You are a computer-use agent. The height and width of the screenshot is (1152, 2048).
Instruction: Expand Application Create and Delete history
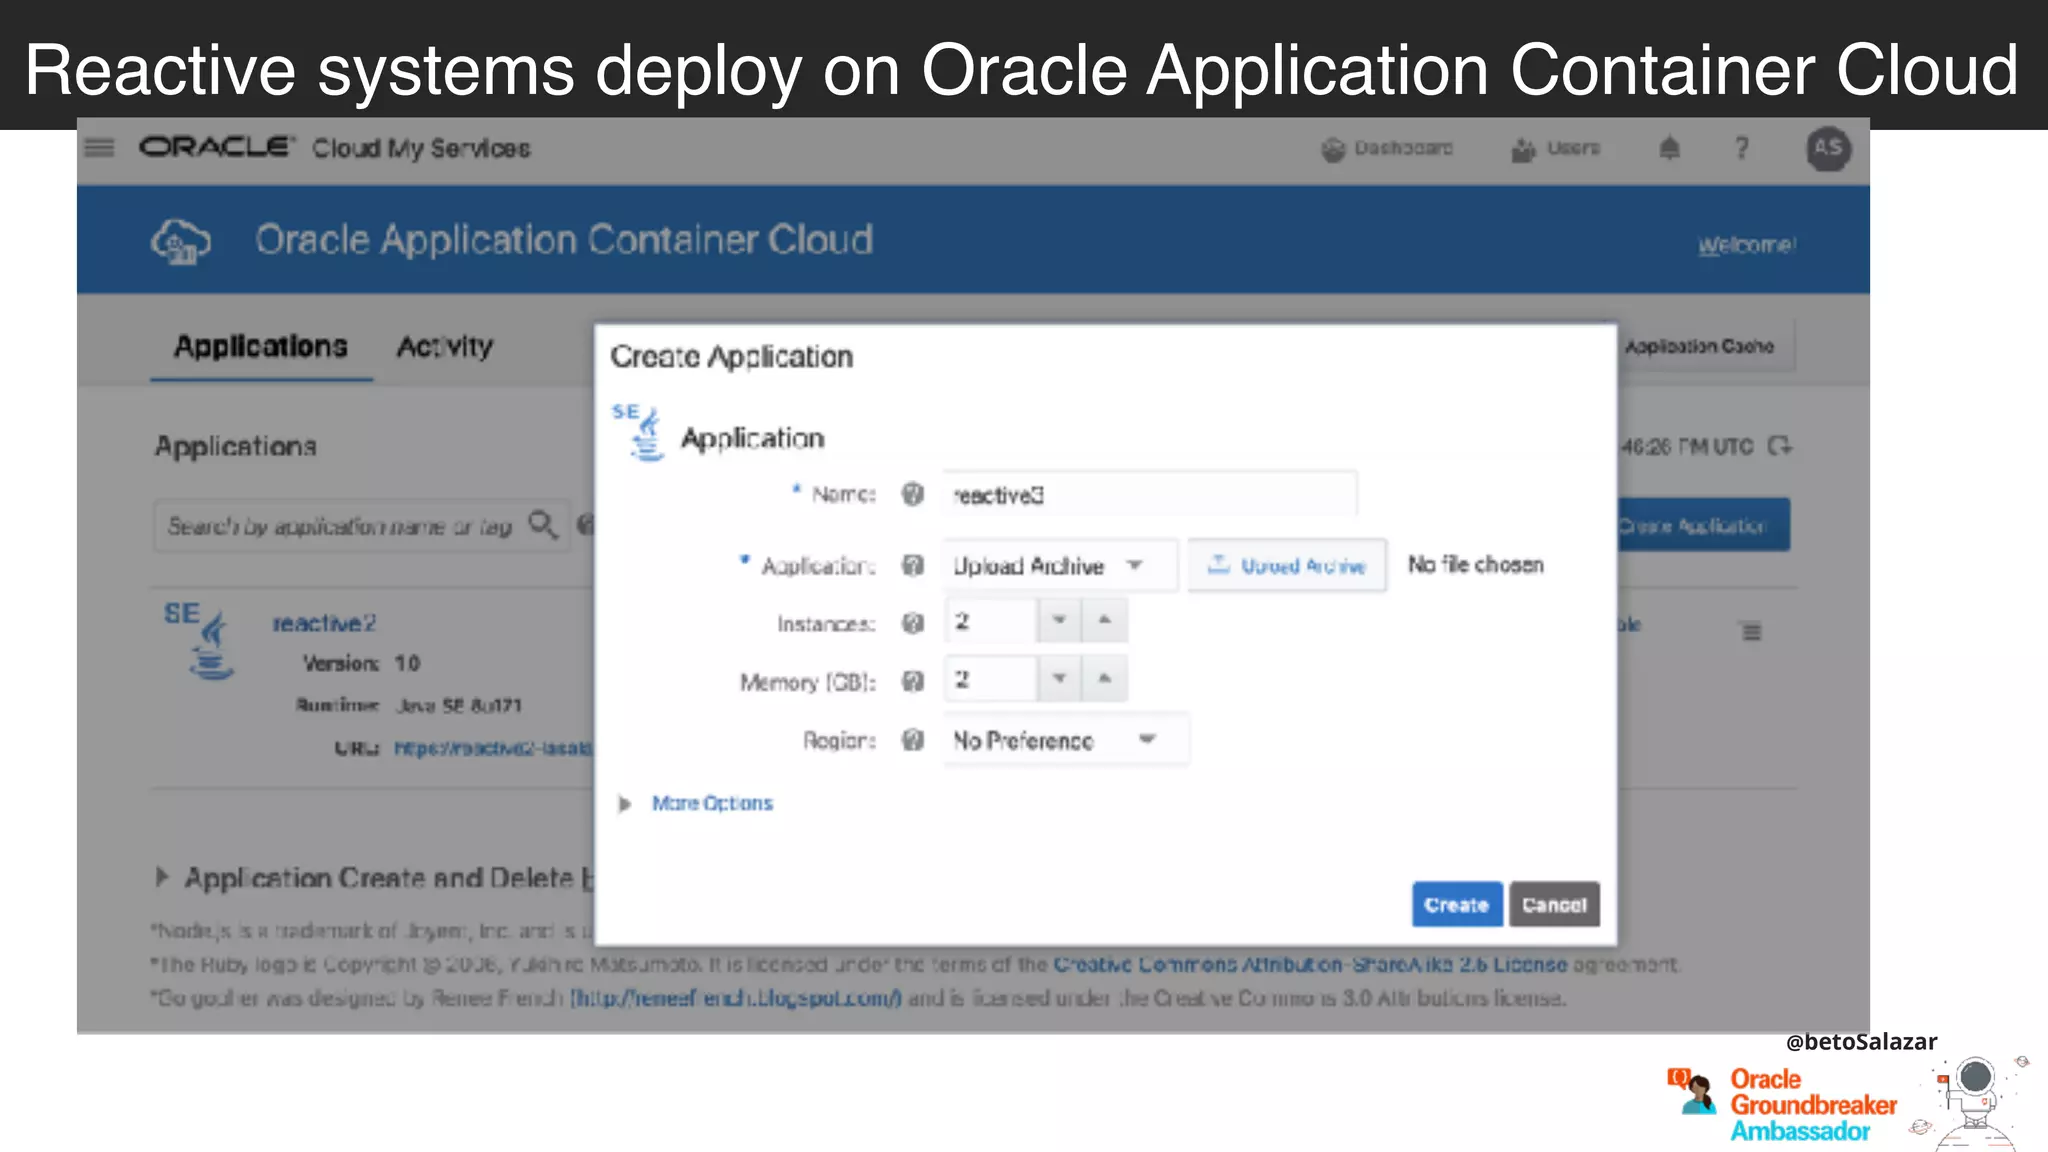click(x=162, y=877)
